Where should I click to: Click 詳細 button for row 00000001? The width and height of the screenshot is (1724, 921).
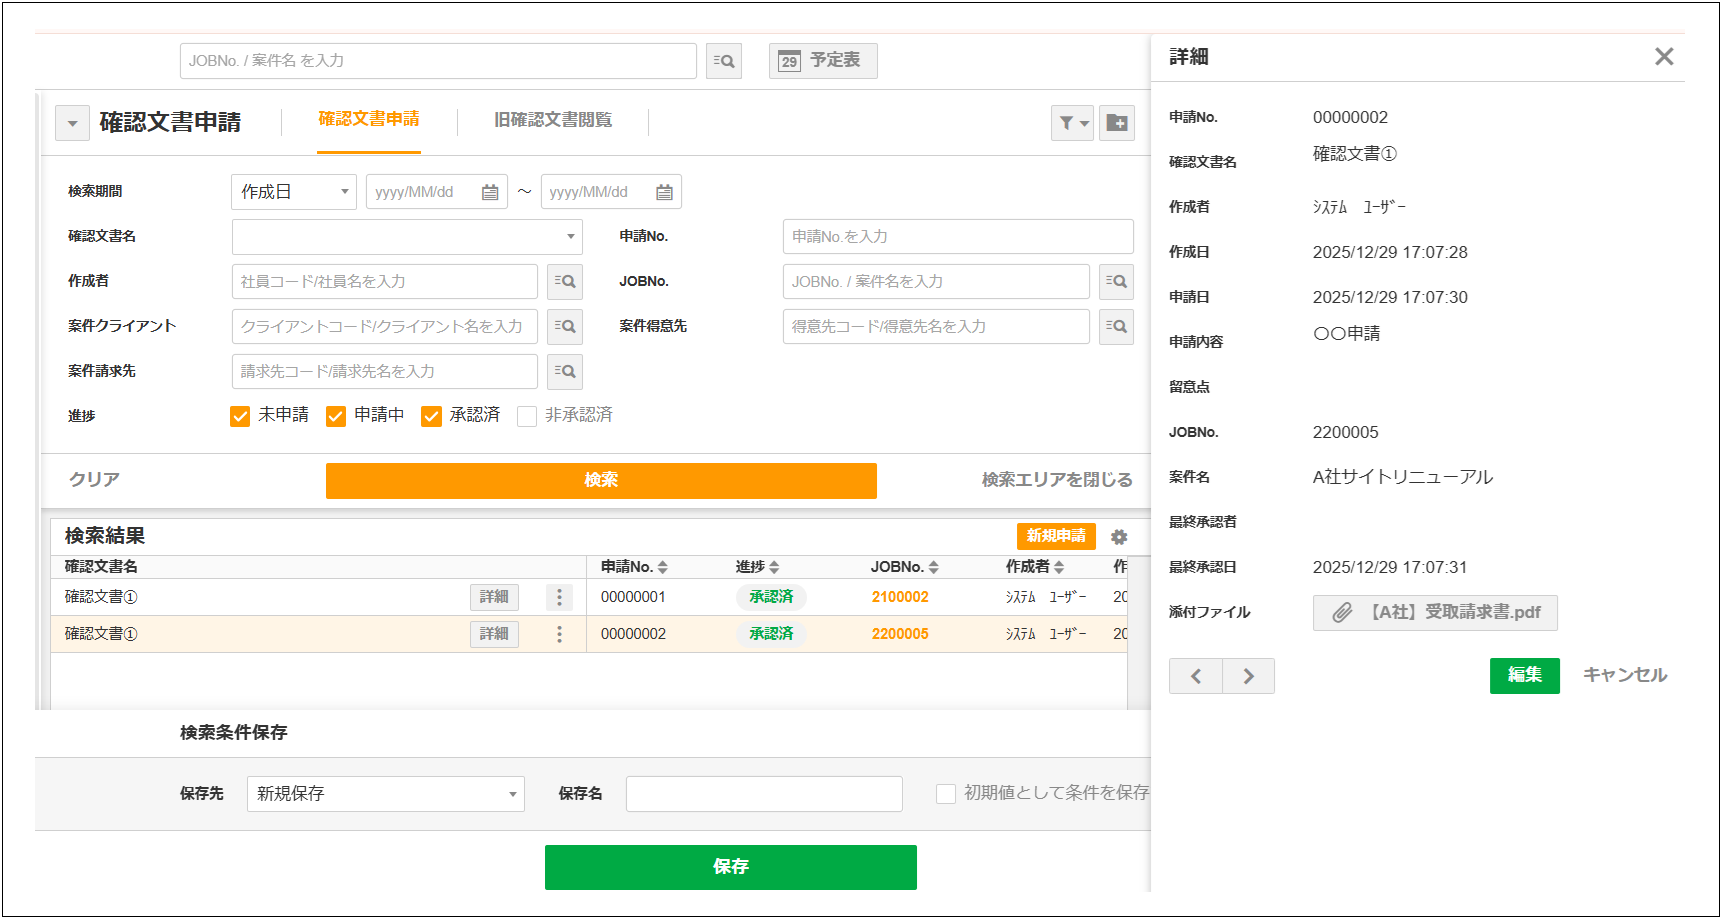pos(494,597)
